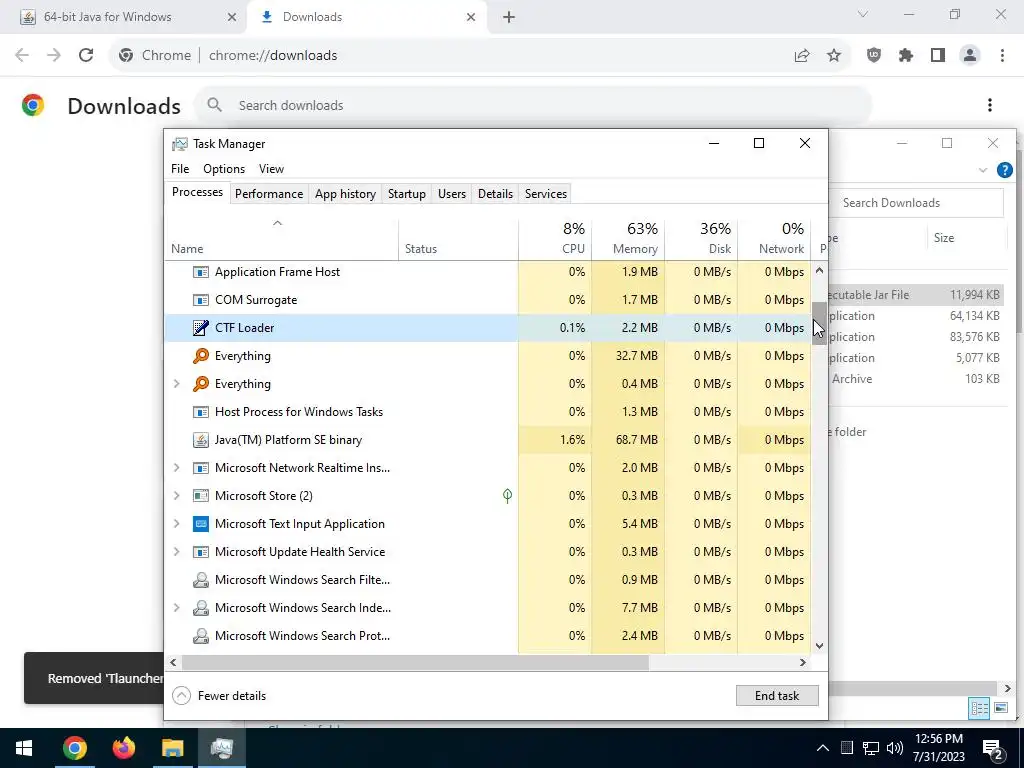Open the uBlock shield extension icon
The image size is (1024, 768).
(x=874, y=56)
